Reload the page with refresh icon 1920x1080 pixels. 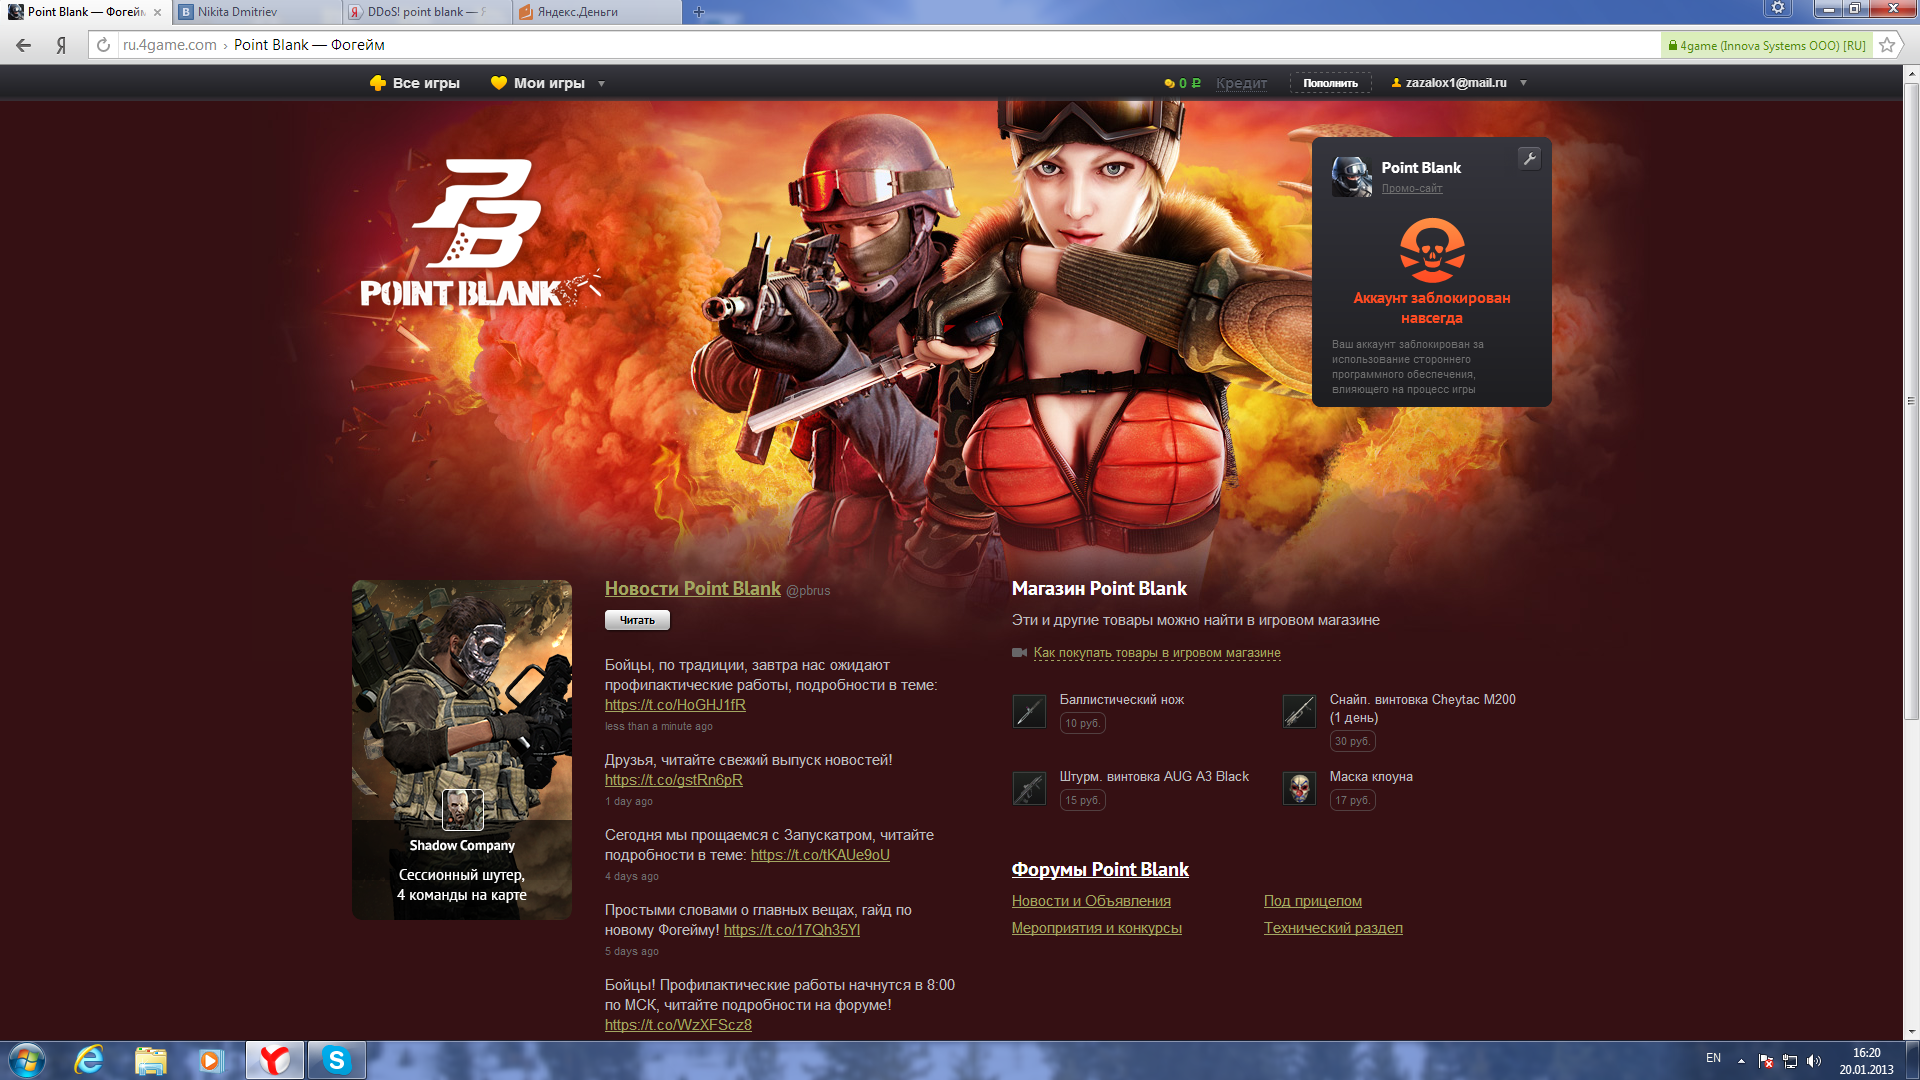tap(103, 45)
